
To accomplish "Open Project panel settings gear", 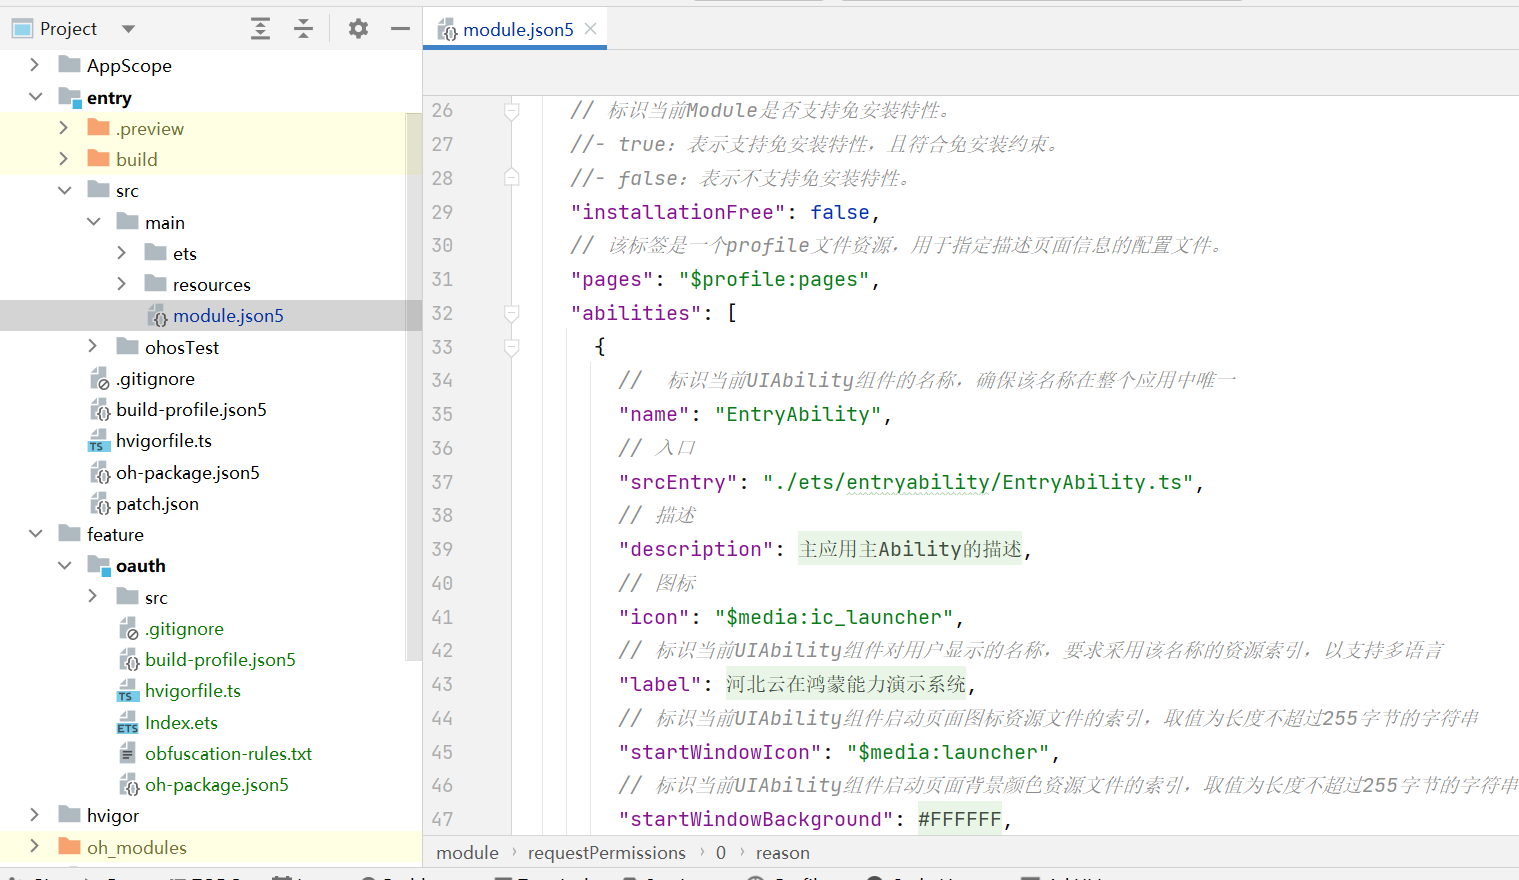I will point(358,29).
